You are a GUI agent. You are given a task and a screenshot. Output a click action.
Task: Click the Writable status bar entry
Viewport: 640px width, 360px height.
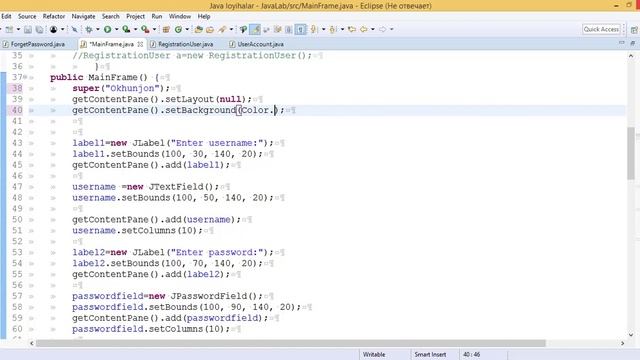tap(374, 354)
